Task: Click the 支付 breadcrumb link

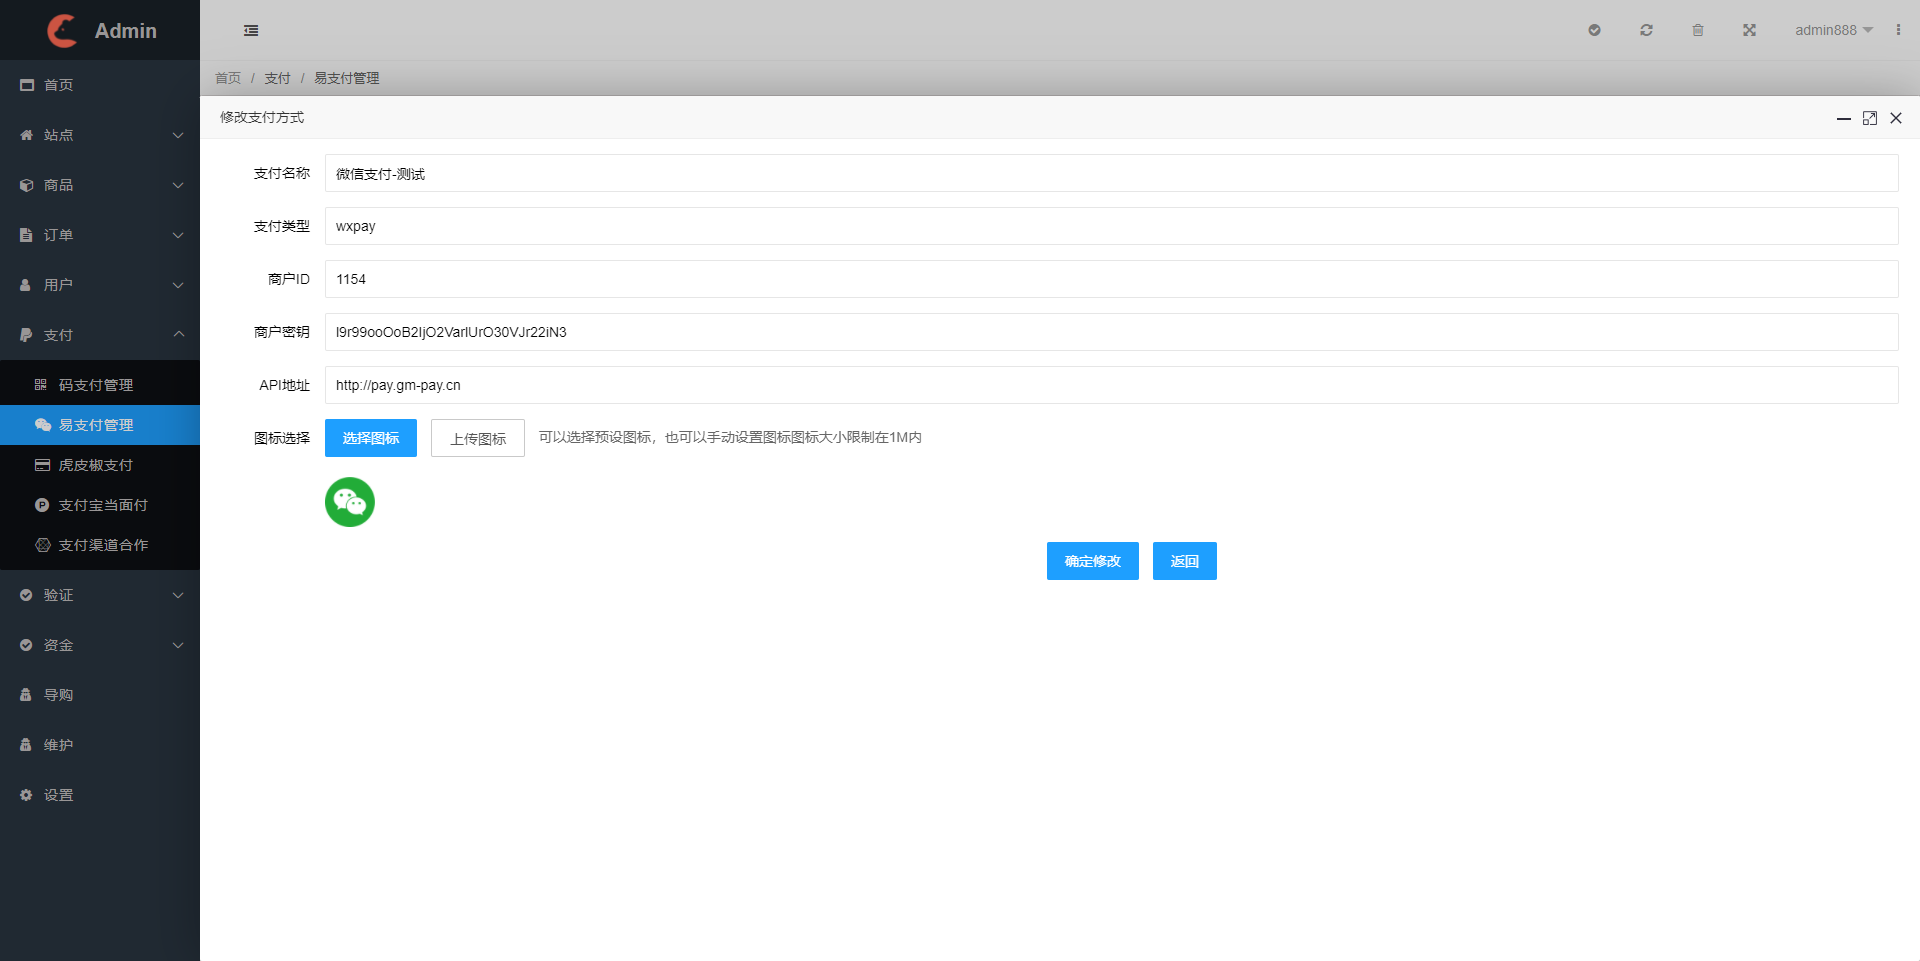Action: coord(277,78)
